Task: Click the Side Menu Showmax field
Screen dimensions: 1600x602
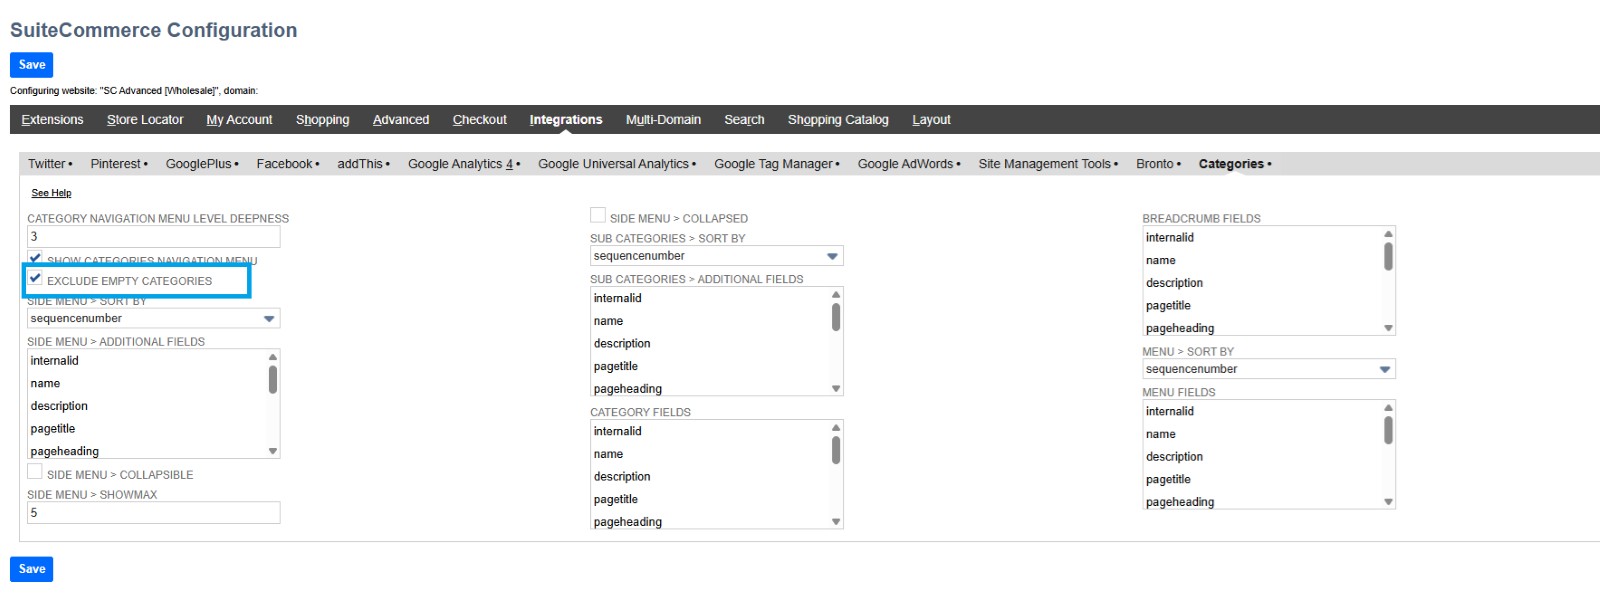Action: click(x=153, y=513)
